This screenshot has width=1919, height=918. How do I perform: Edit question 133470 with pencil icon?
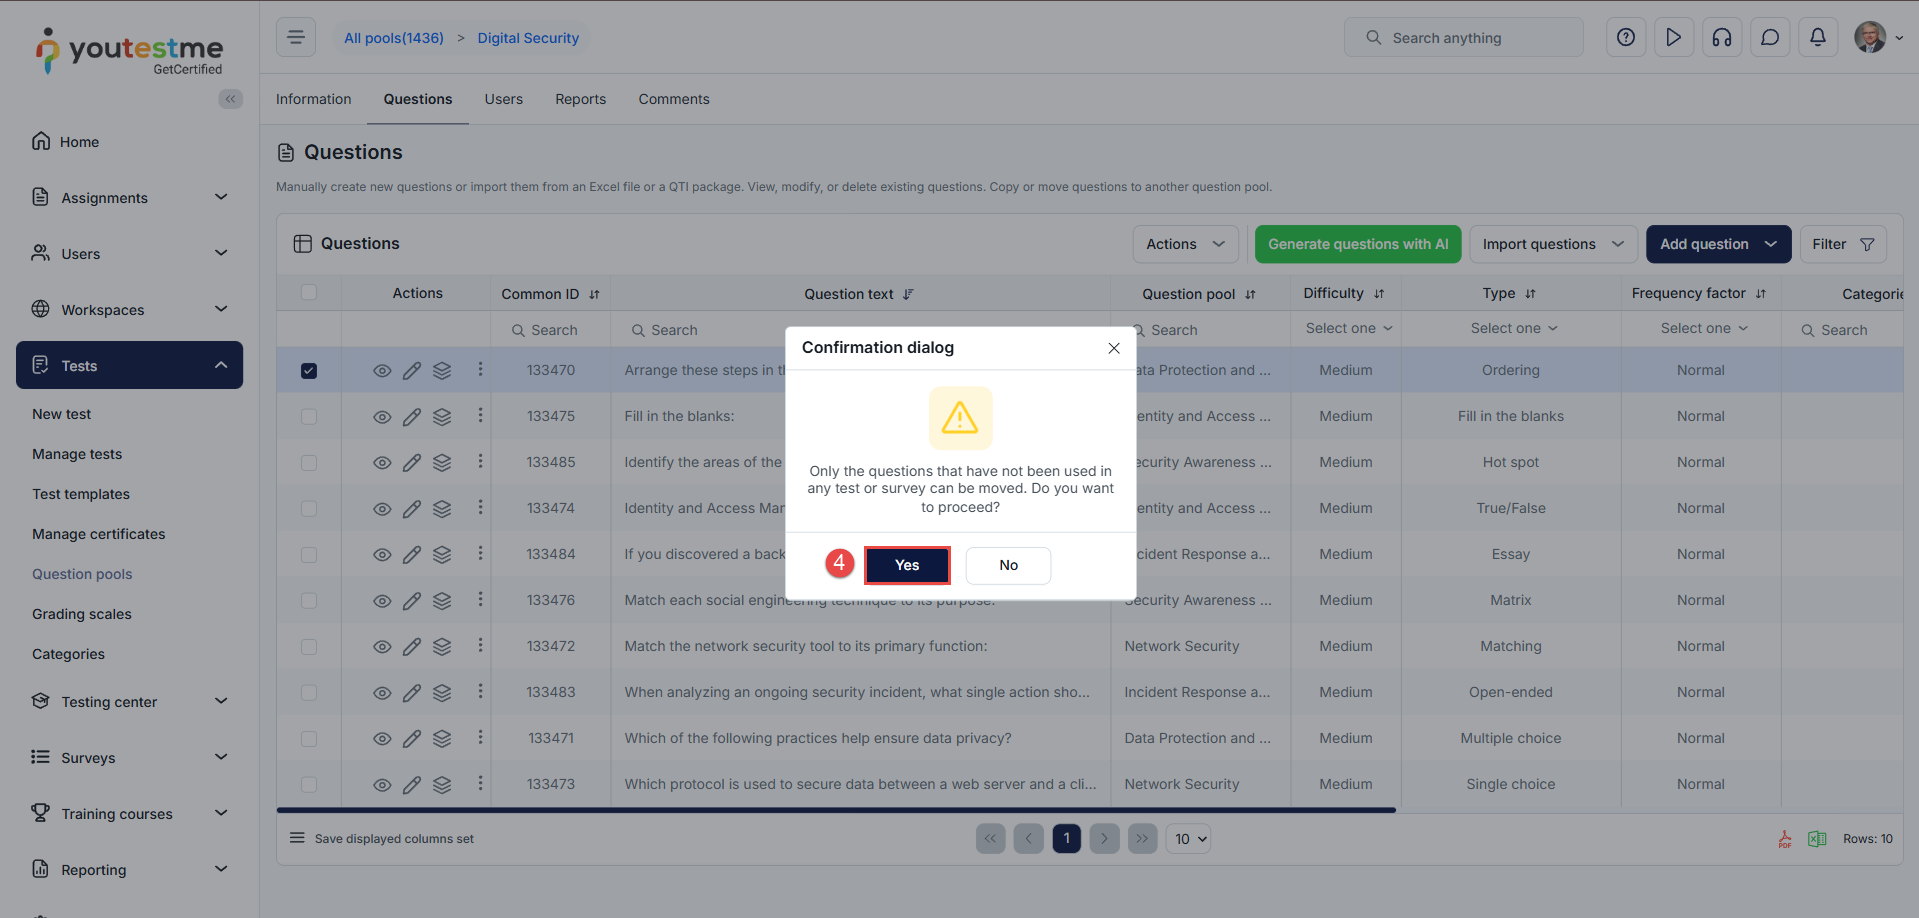click(x=412, y=371)
